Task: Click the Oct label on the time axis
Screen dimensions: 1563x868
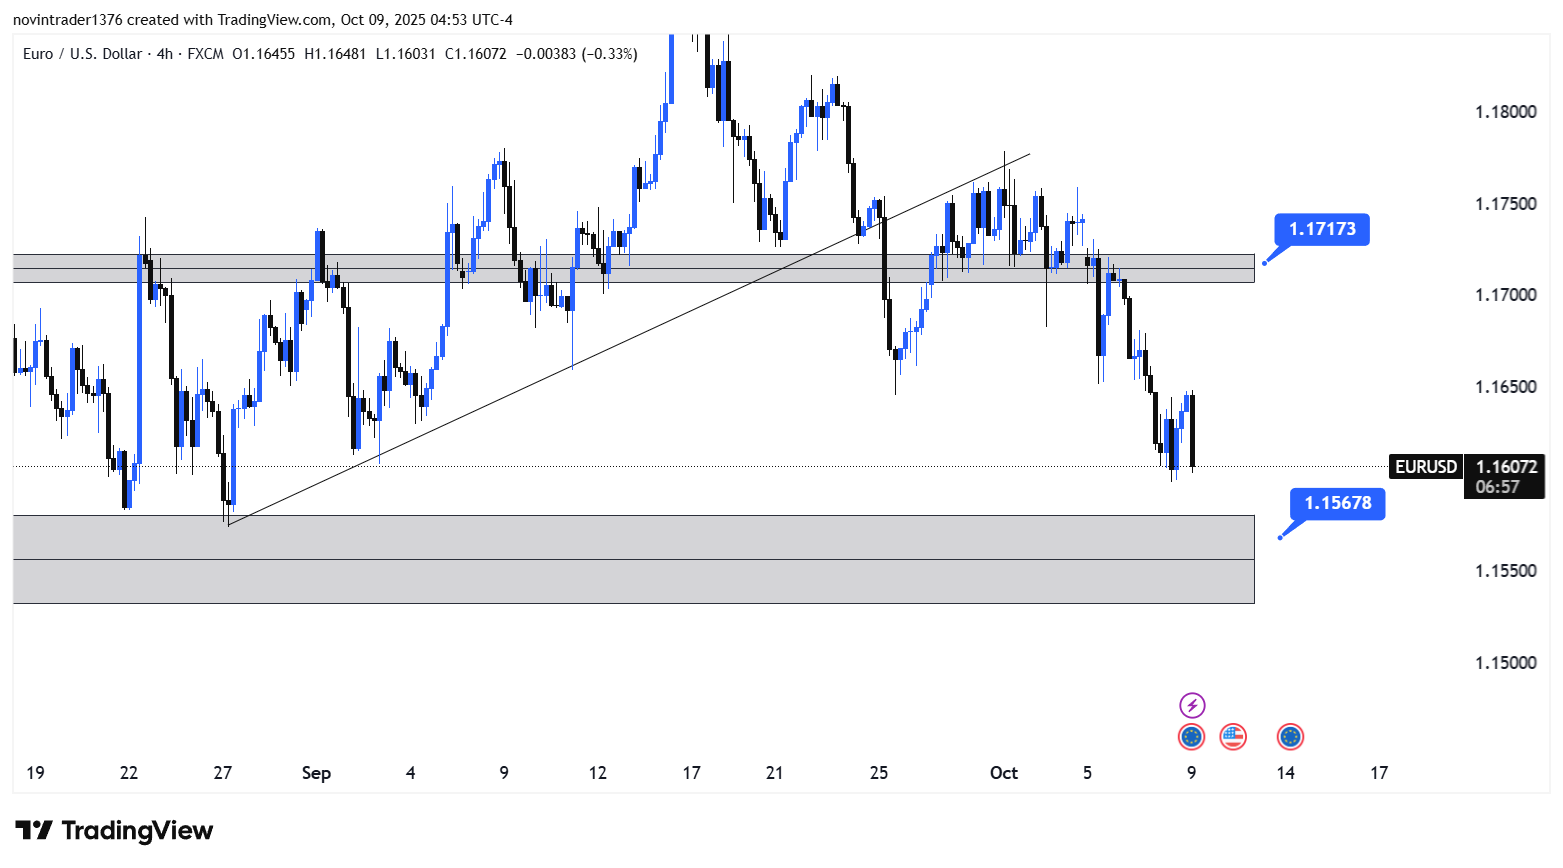Action: tap(1003, 773)
